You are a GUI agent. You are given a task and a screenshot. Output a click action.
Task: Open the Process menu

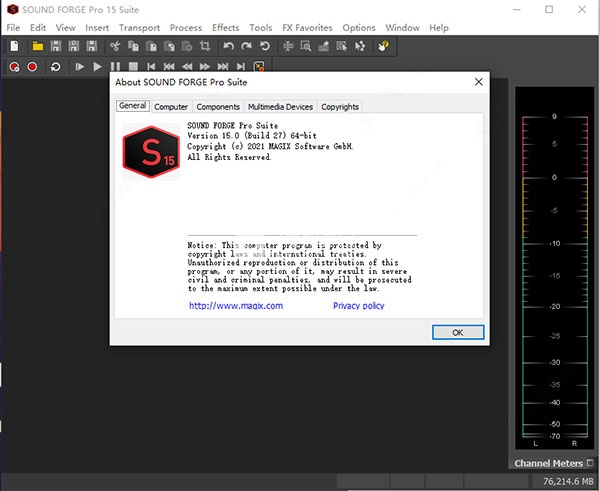point(186,28)
